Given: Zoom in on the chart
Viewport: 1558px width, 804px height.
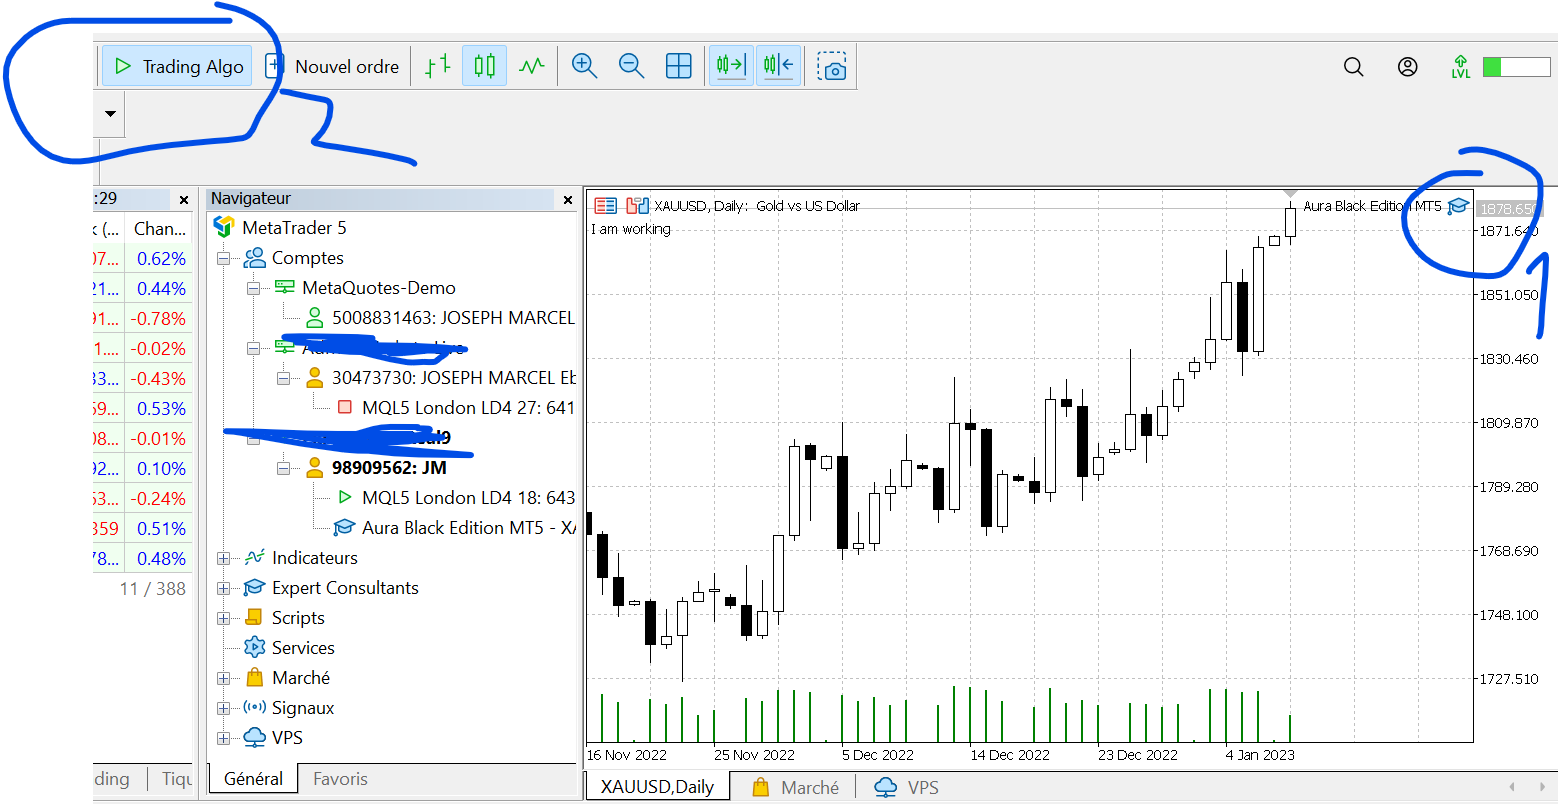Looking at the screenshot, I should pyautogui.click(x=584, y=67).
